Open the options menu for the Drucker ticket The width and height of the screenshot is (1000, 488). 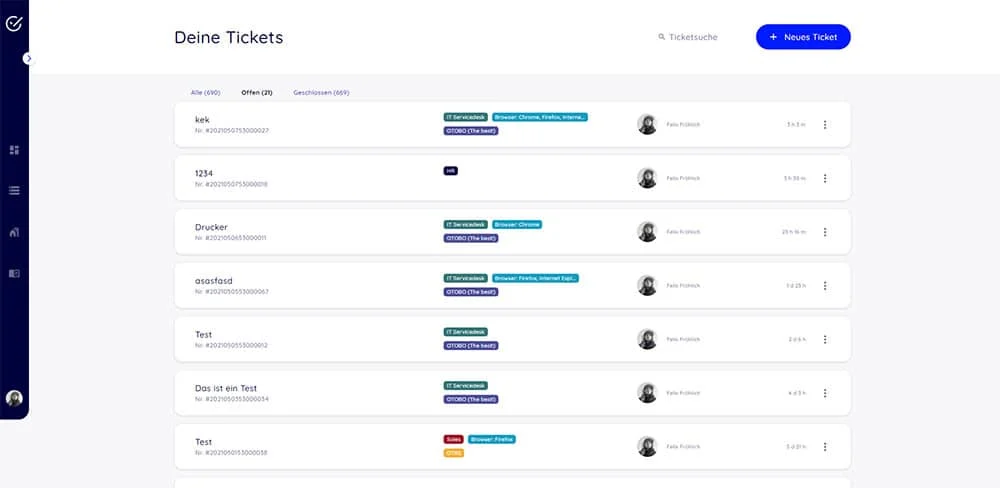point(825,231)
